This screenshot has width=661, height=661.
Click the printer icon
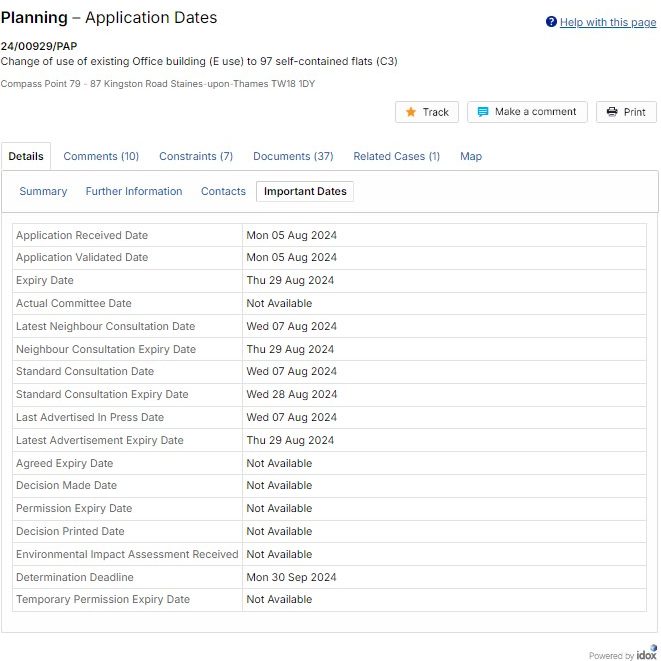(612, 112)
